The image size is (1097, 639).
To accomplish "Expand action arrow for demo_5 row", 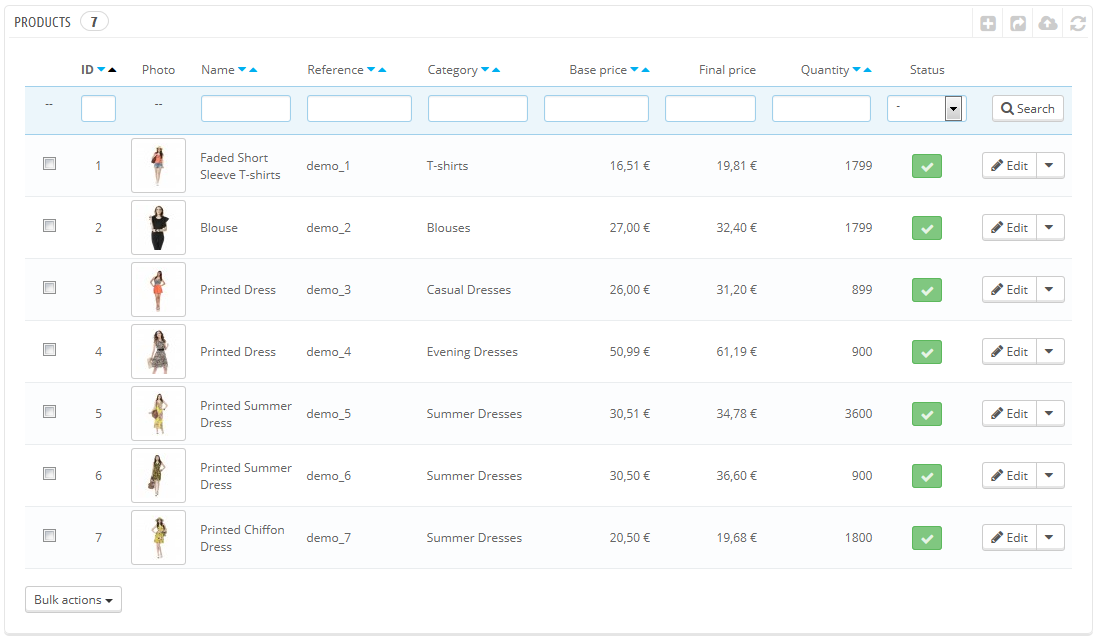I will coord(1050,414).
